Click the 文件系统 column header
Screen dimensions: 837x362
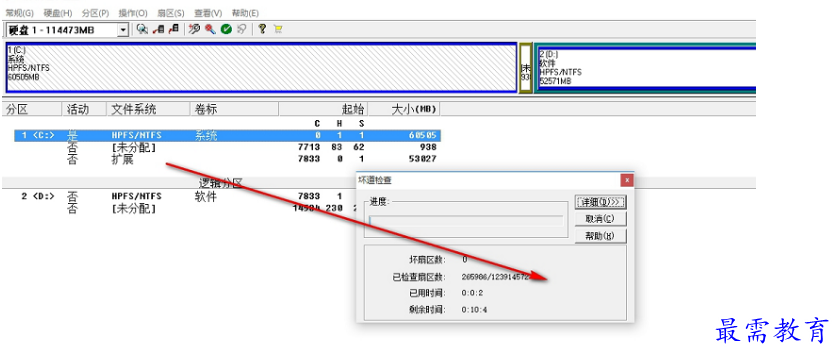coord(148,109)
